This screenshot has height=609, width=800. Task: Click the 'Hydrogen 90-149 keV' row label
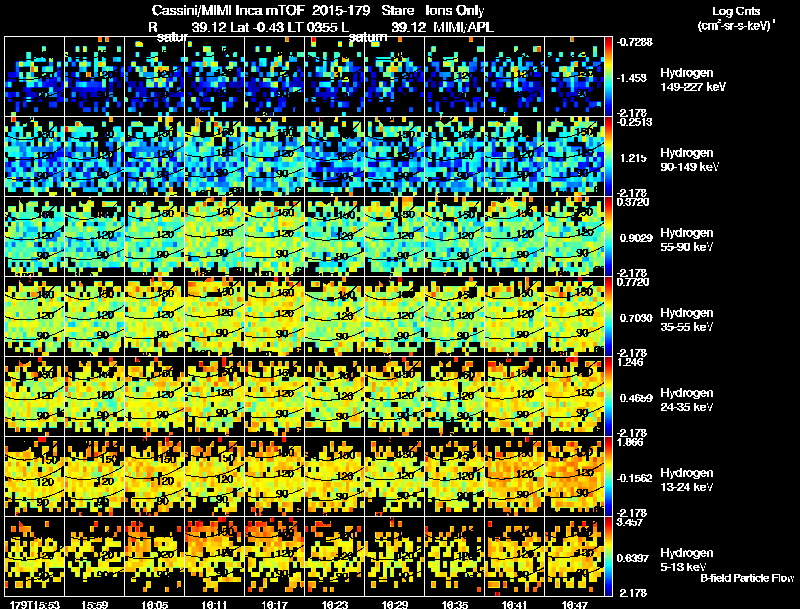(689, 160)
